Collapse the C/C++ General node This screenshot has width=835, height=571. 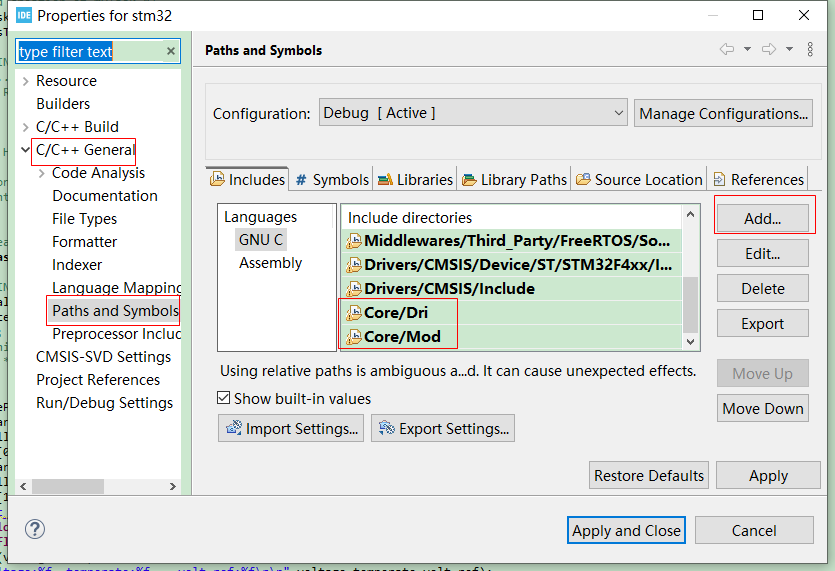[x=25, y=150]
